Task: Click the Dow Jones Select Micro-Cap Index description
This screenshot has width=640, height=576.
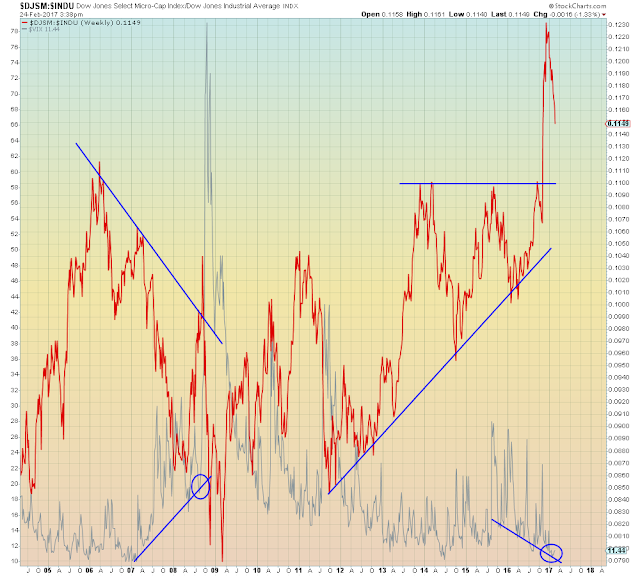Action: (131, 6)
